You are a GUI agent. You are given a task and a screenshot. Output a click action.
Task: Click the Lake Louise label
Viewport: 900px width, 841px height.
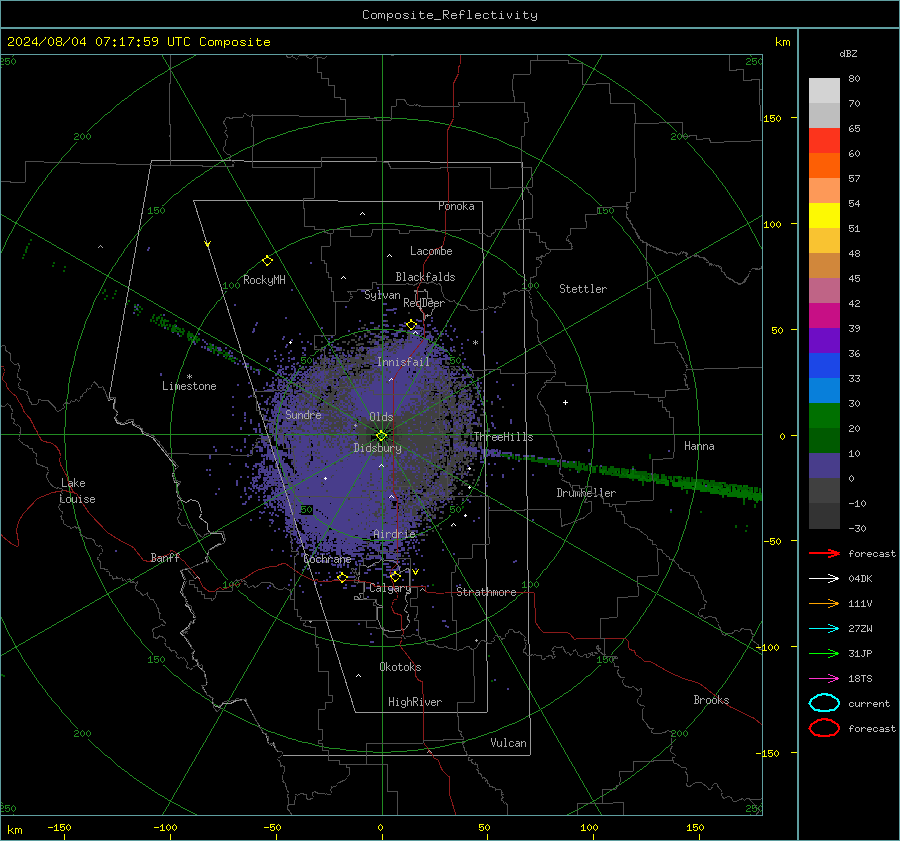(x=77, y=491)
